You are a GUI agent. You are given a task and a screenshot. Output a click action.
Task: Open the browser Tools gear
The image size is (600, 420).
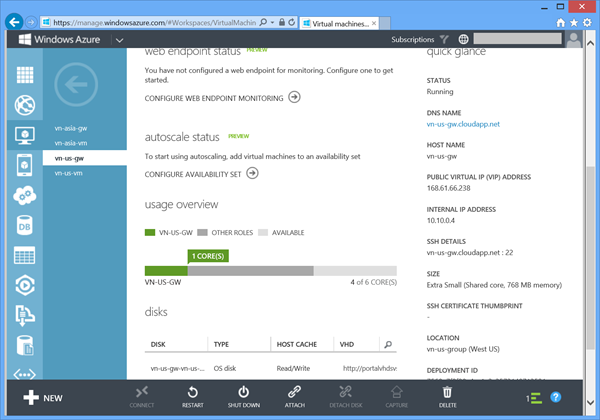(587, 23)
